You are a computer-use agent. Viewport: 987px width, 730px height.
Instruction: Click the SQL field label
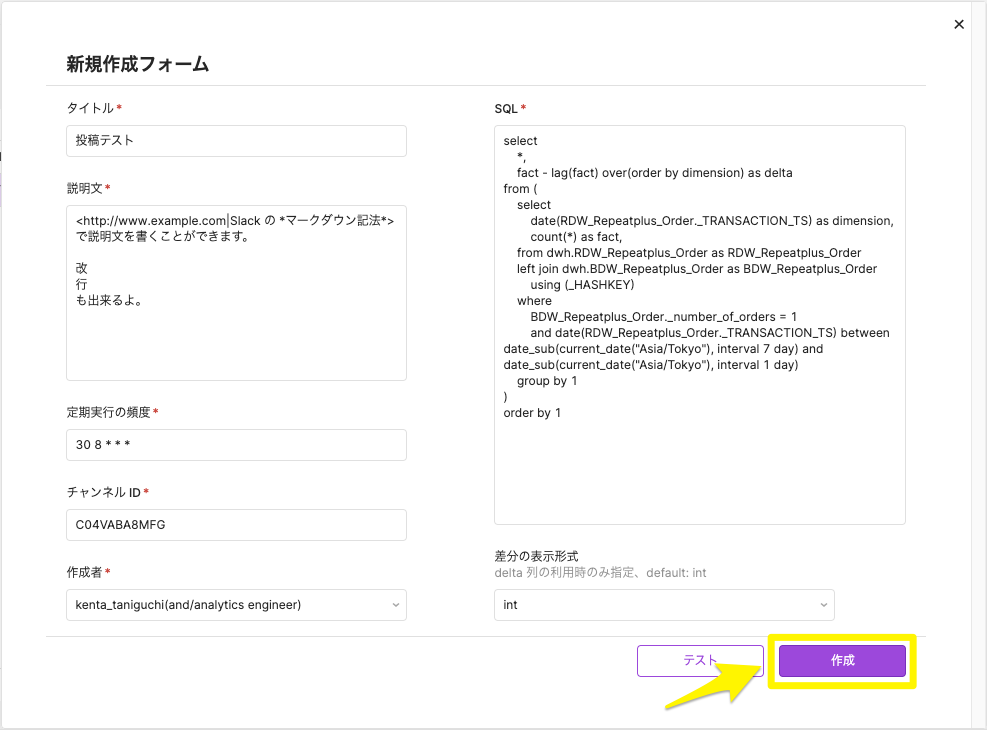pos(506,108)
